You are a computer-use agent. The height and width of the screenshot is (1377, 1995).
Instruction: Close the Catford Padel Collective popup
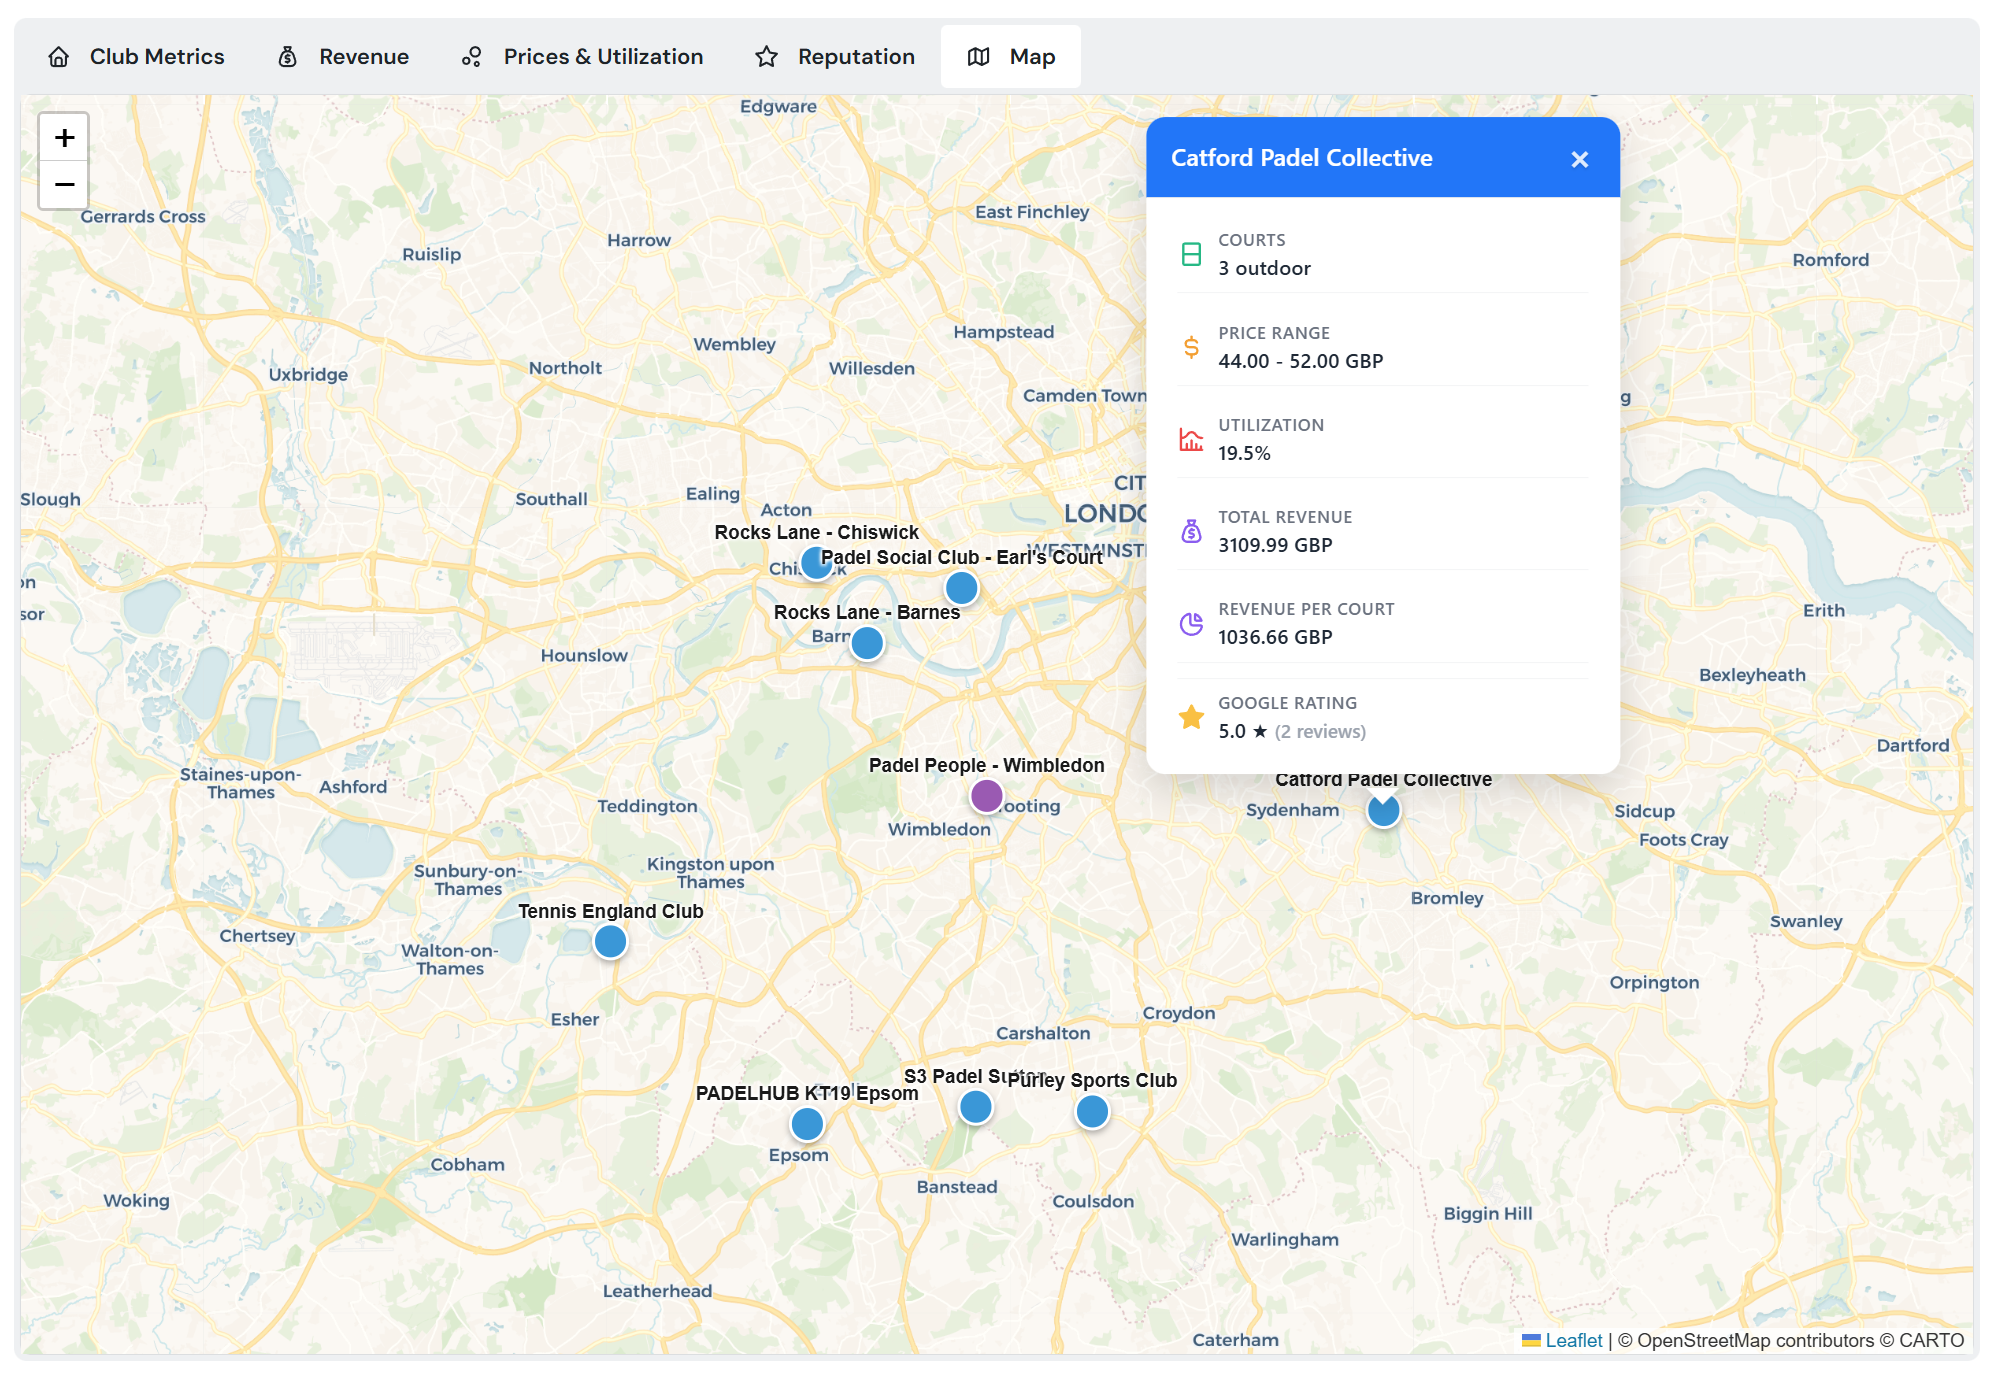coord(1580,159)
